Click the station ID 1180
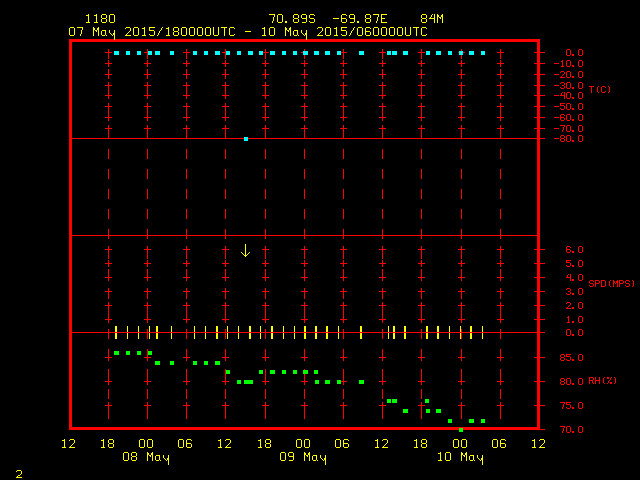Image resolution: width=640 pixels, height=480 pixels. pyautogui.click(x=100, y=19)
